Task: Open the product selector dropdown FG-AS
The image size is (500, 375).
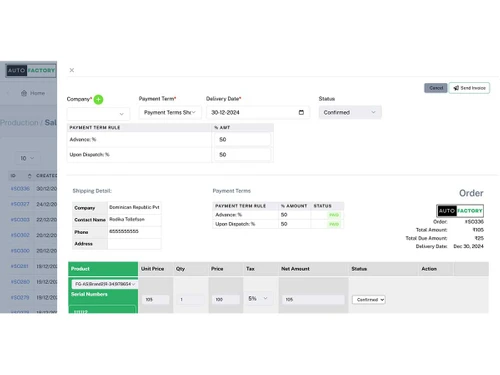Action: click(x=105, y=284)
